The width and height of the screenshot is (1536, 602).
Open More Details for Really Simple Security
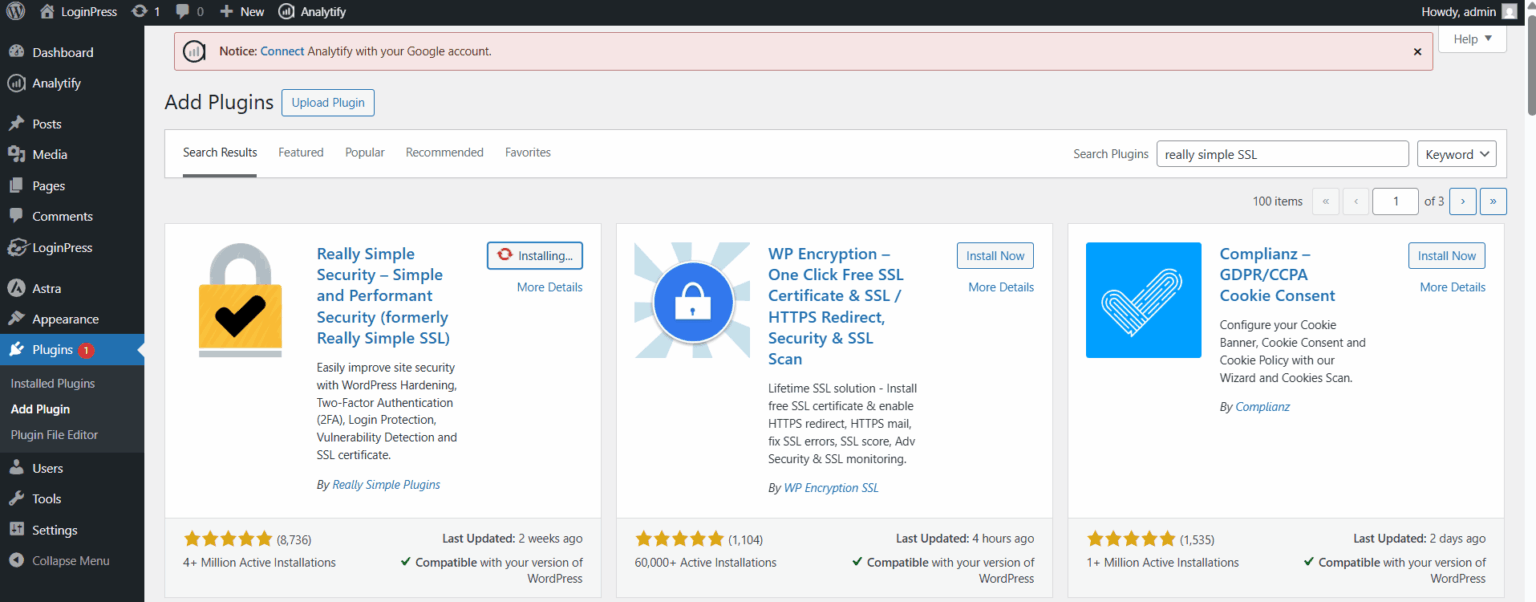tap(550, 287)
